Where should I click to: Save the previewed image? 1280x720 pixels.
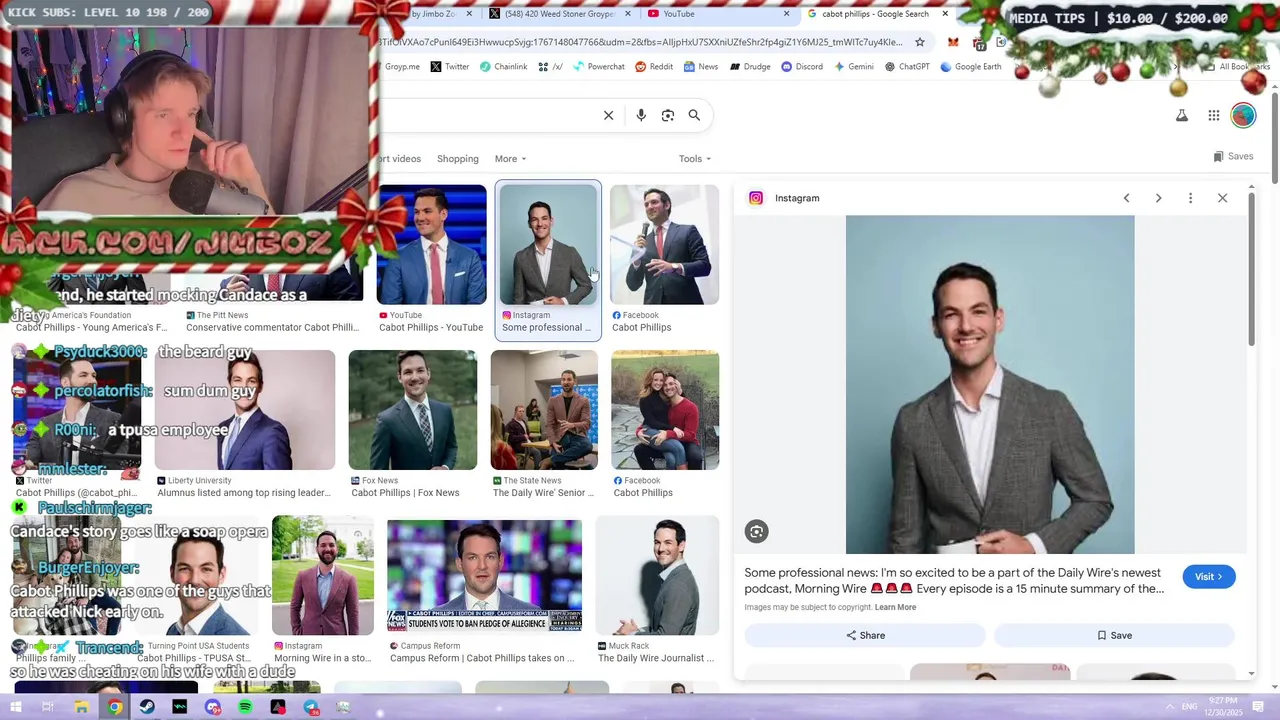click(1114, 635)
